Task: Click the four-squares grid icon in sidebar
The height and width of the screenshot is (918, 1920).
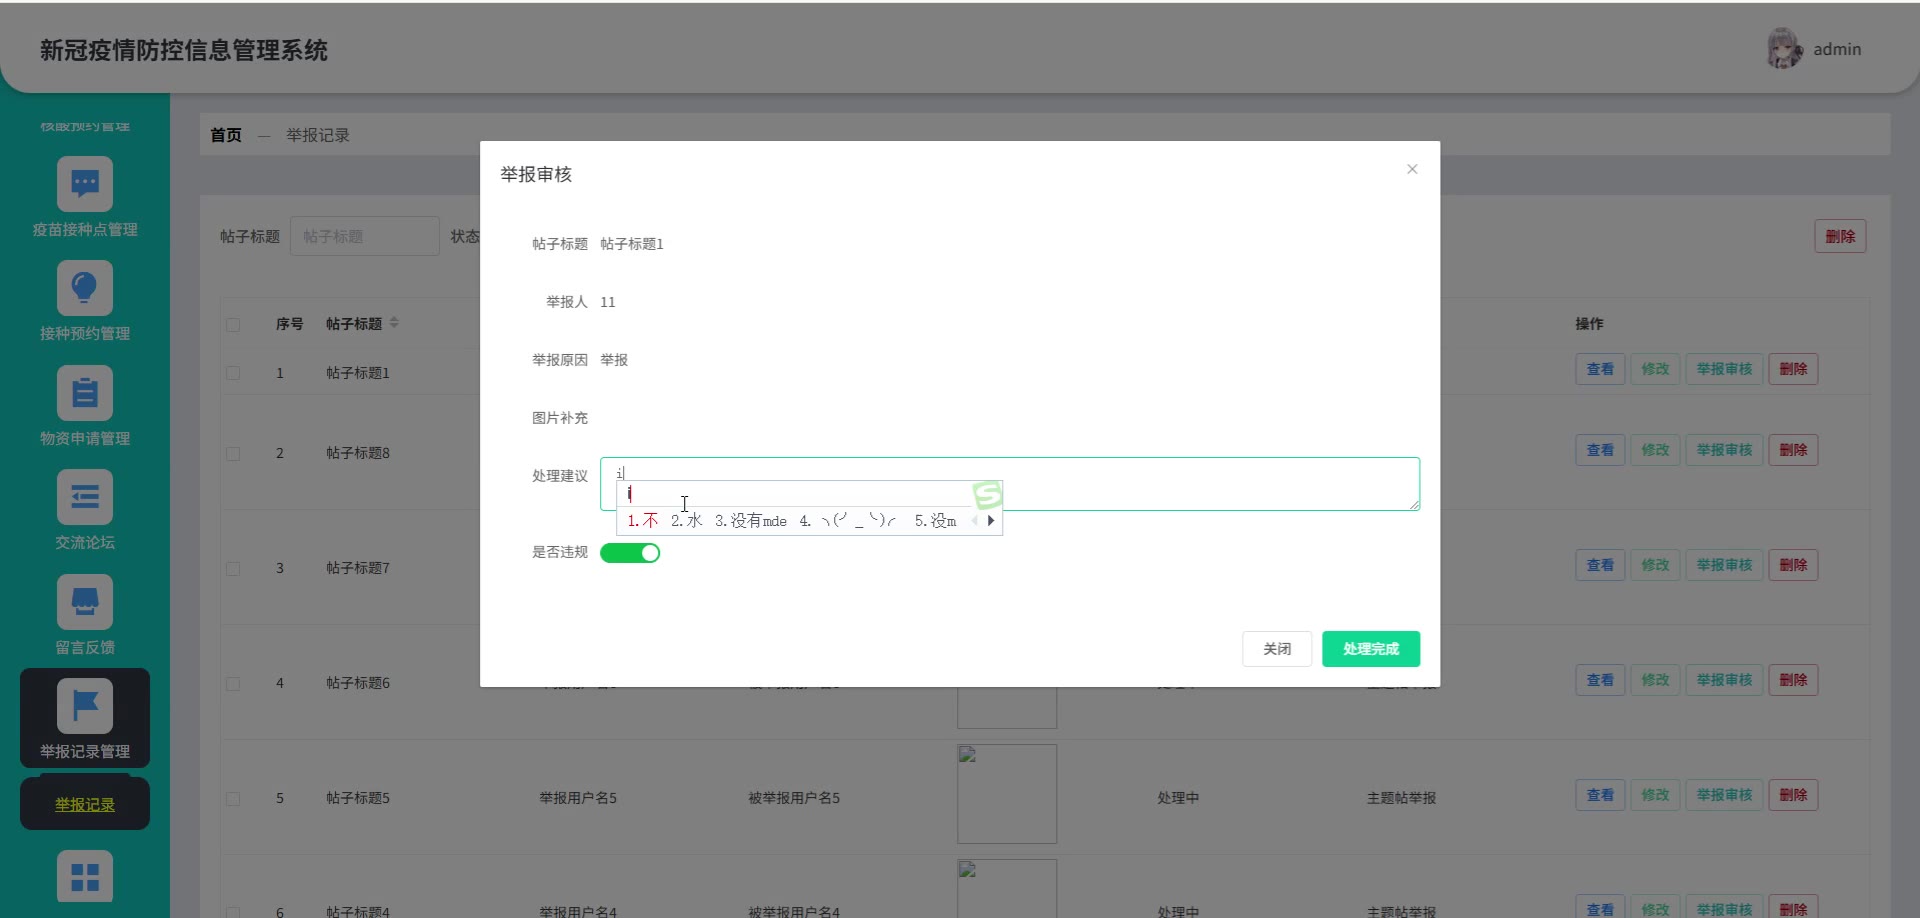Action: pos(85,877)
